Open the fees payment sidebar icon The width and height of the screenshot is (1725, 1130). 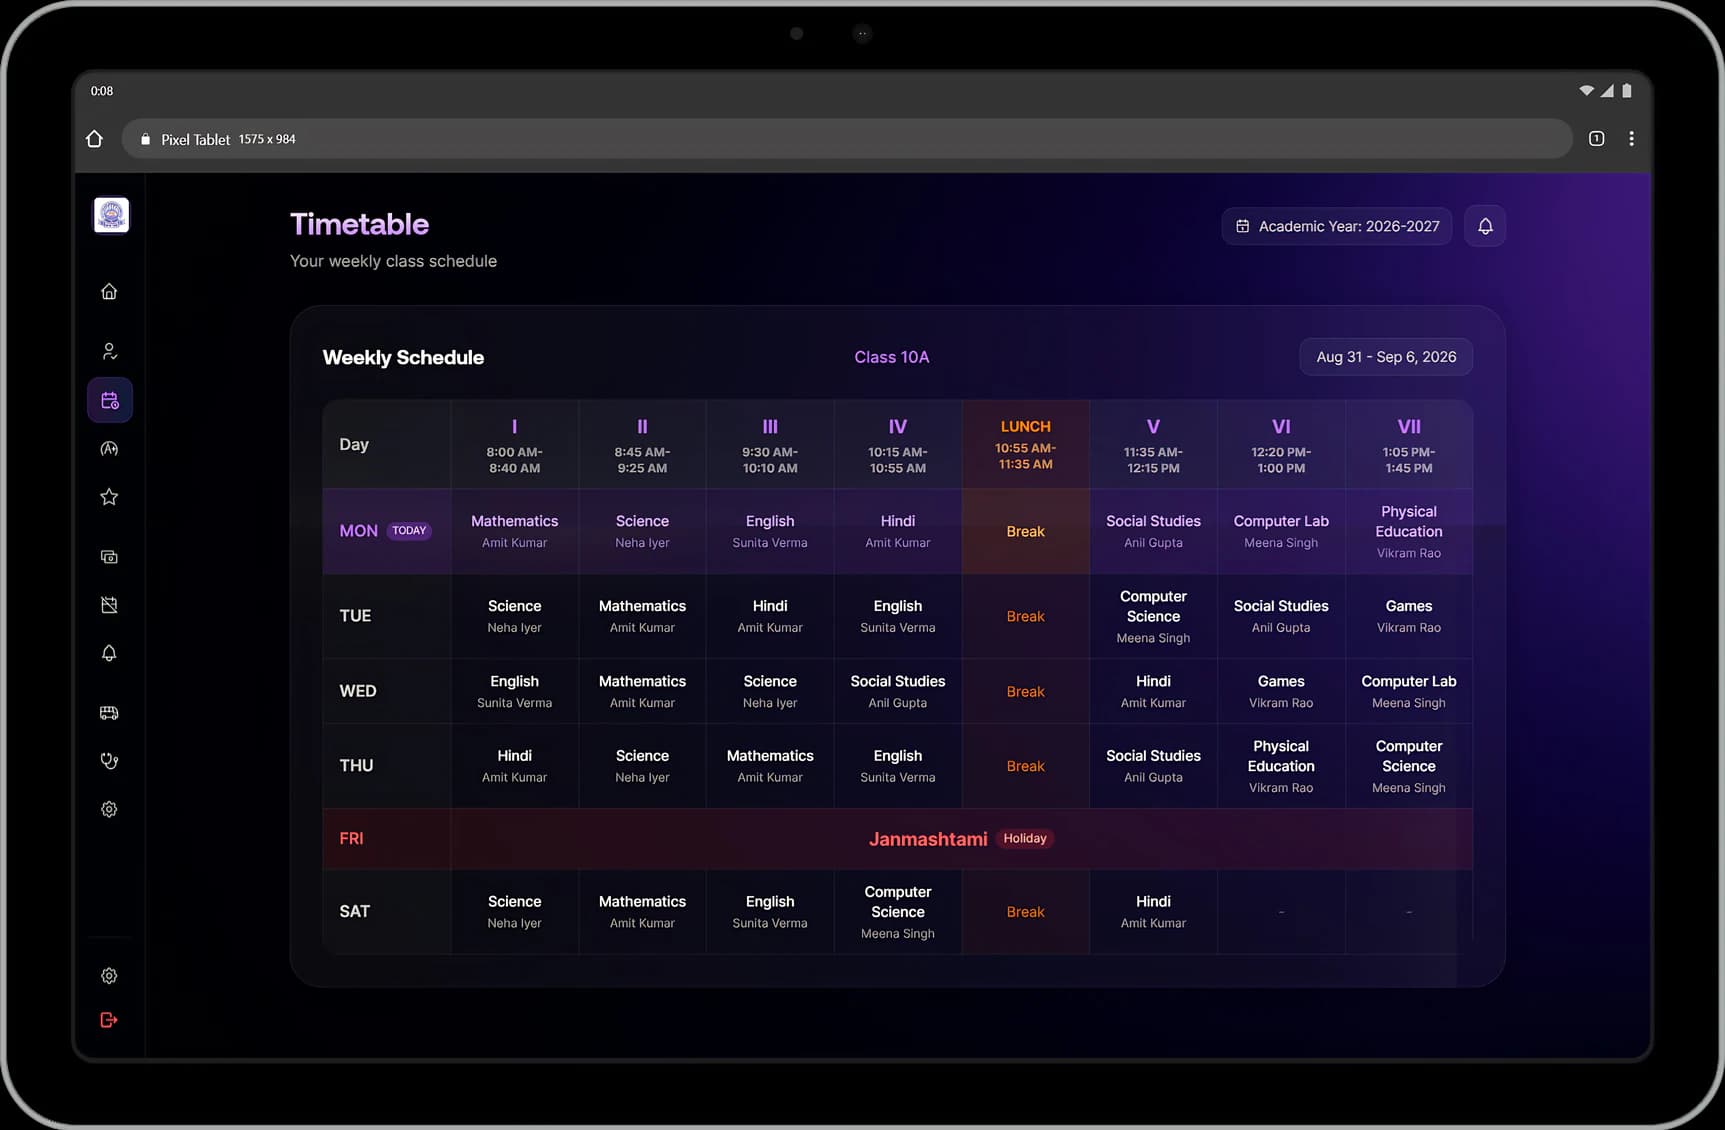point(109,556)
